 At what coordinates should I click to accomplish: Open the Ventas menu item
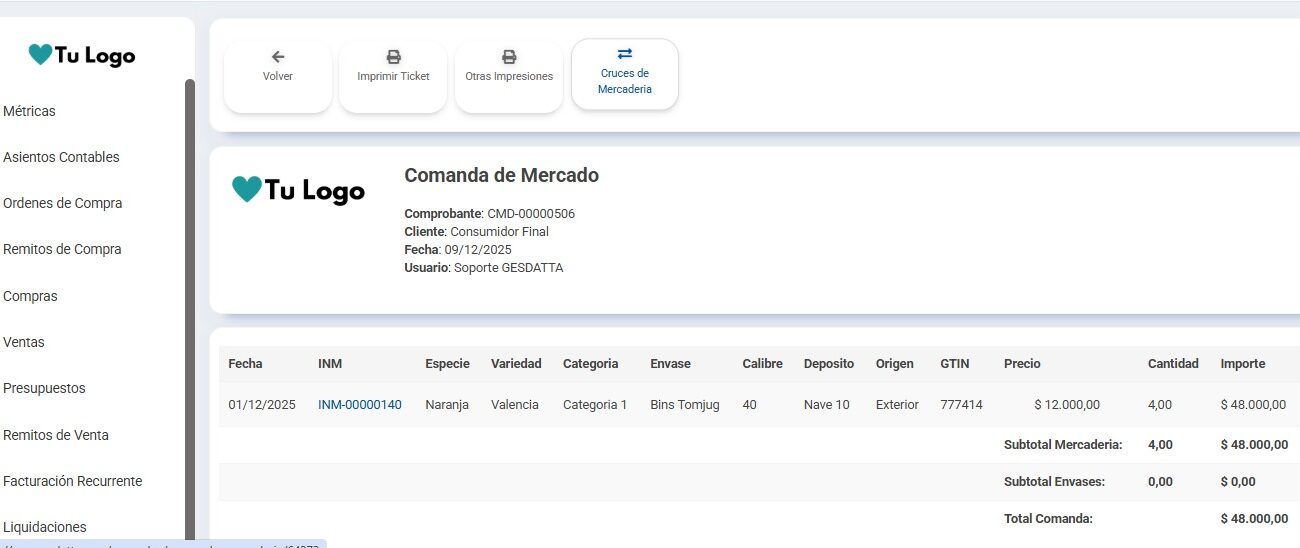(x=24, y=342)
